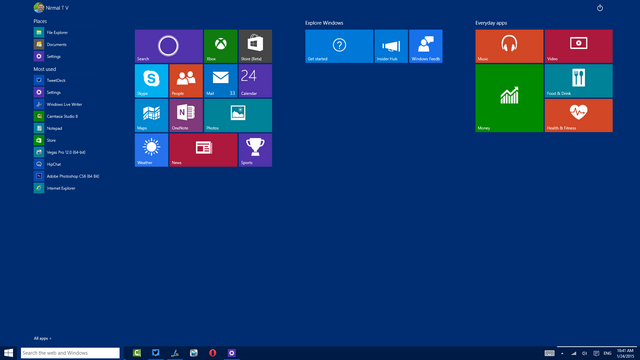Open the People tile

coord(186,81)
